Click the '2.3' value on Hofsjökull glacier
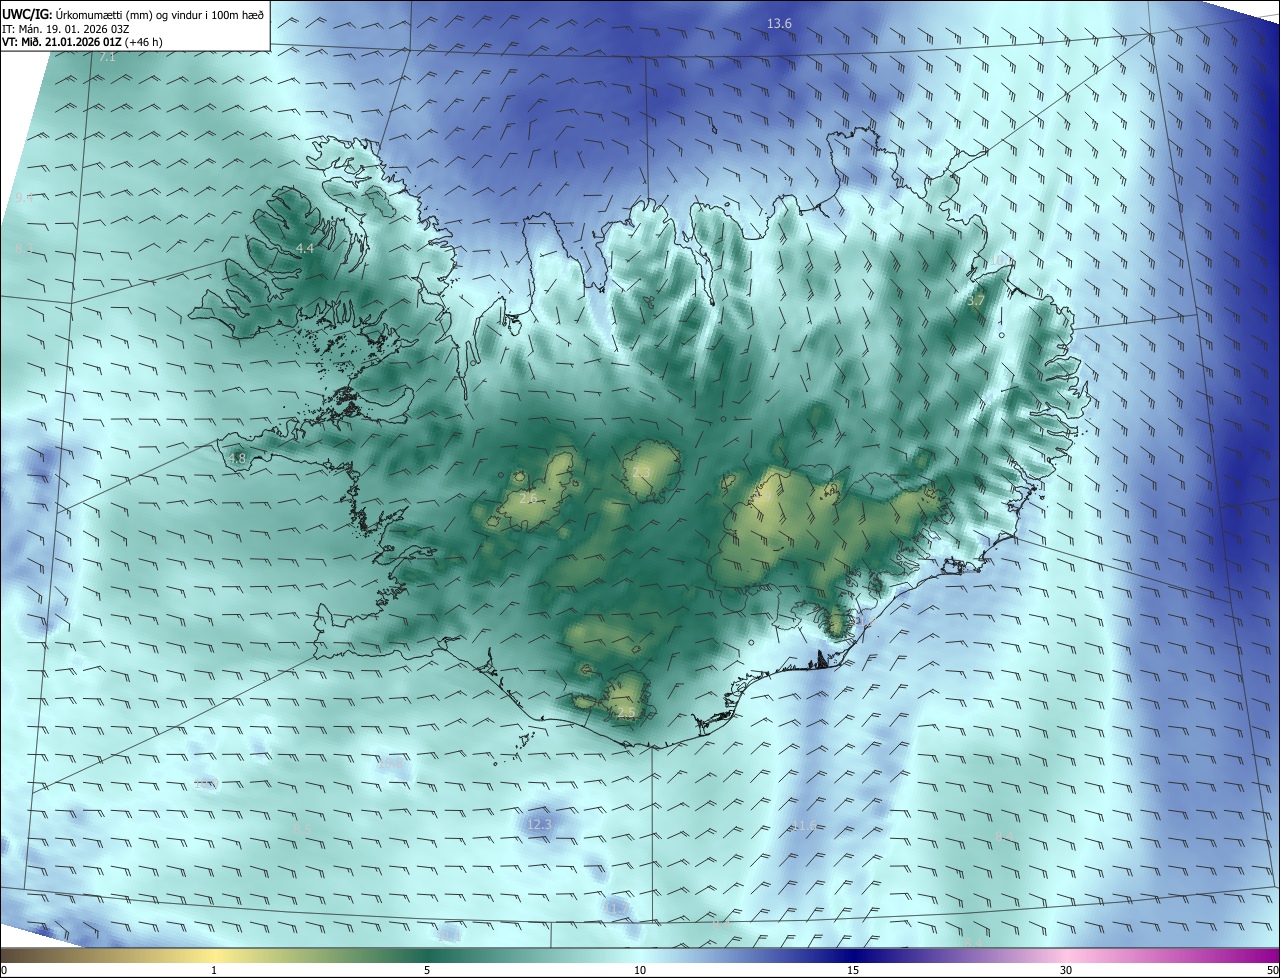 pyautogui.click(x=641, y=473)
